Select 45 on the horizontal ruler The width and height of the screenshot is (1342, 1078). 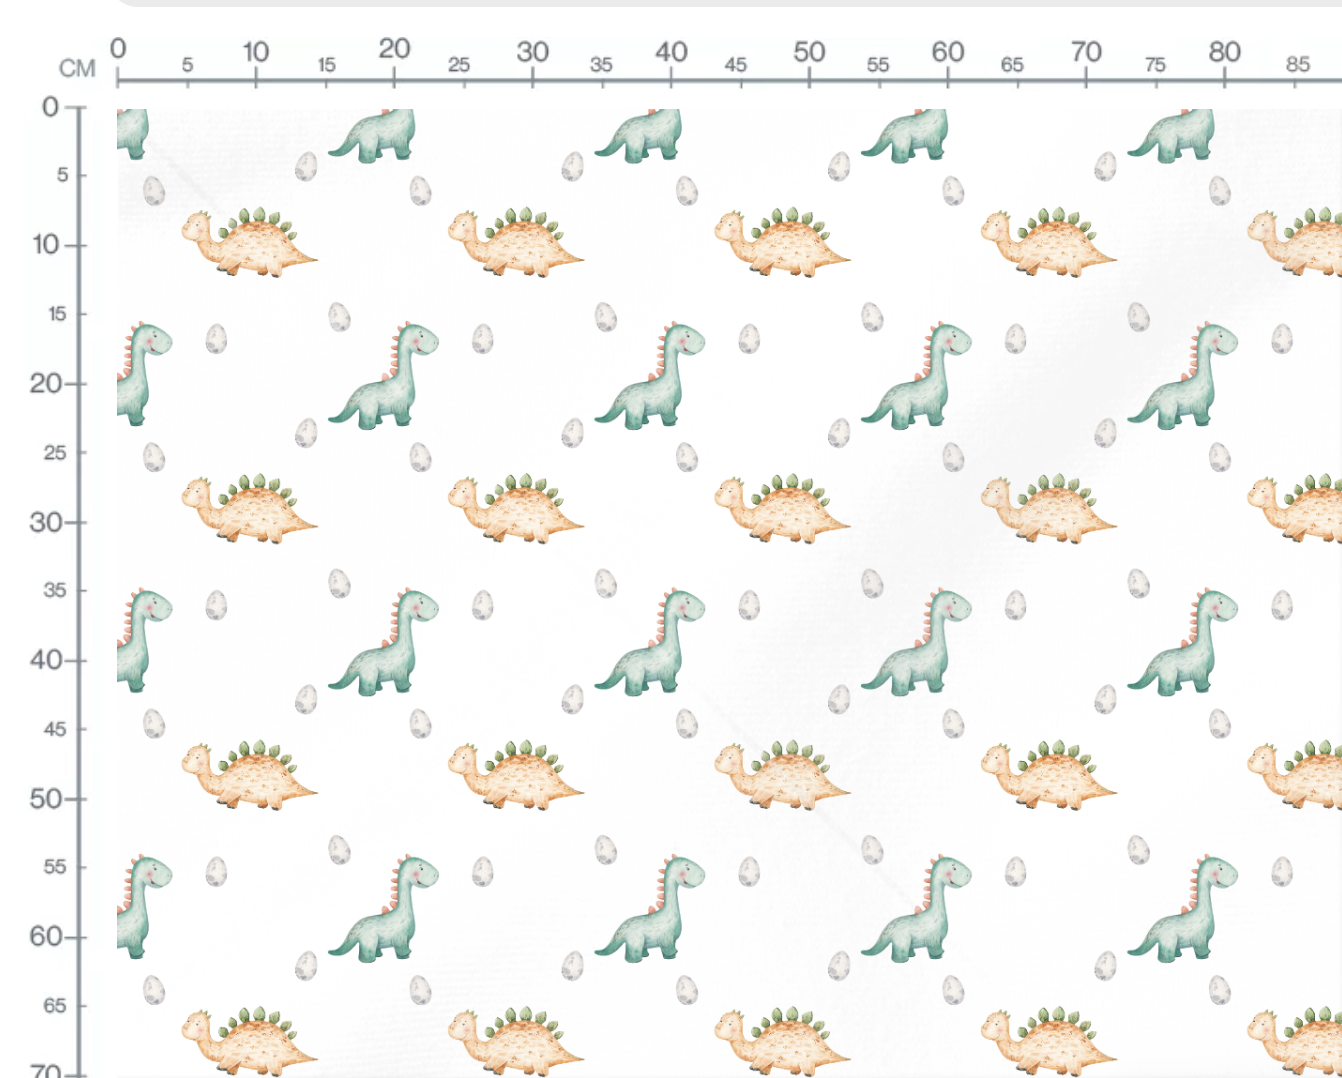click(x=736, y=64)
